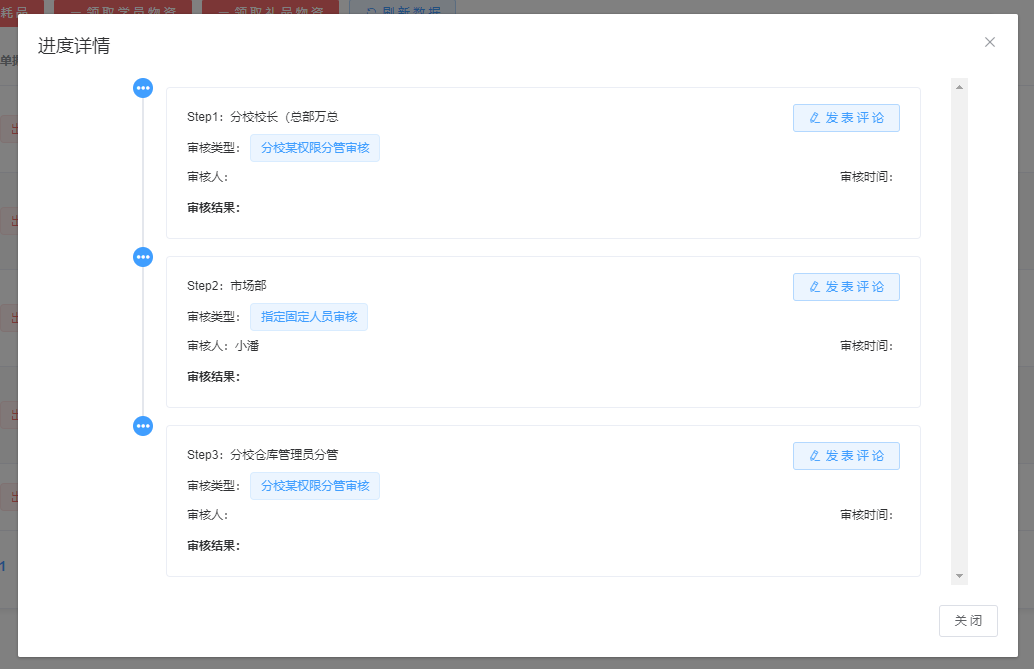This screenshot has height=669, width=1034.
Task: Open 发表评论 for Step2 市场部
Action: pos(846,287)
